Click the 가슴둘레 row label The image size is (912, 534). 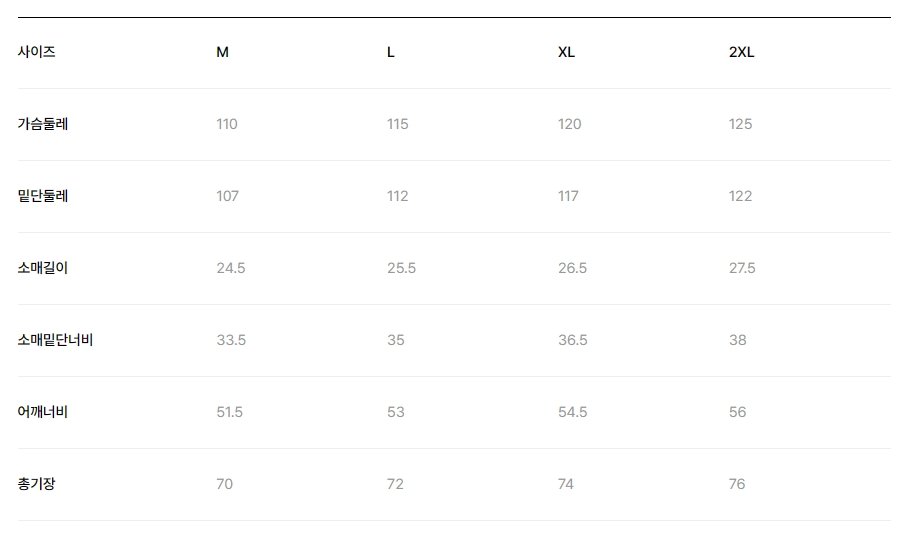click(x=43, y=124)
